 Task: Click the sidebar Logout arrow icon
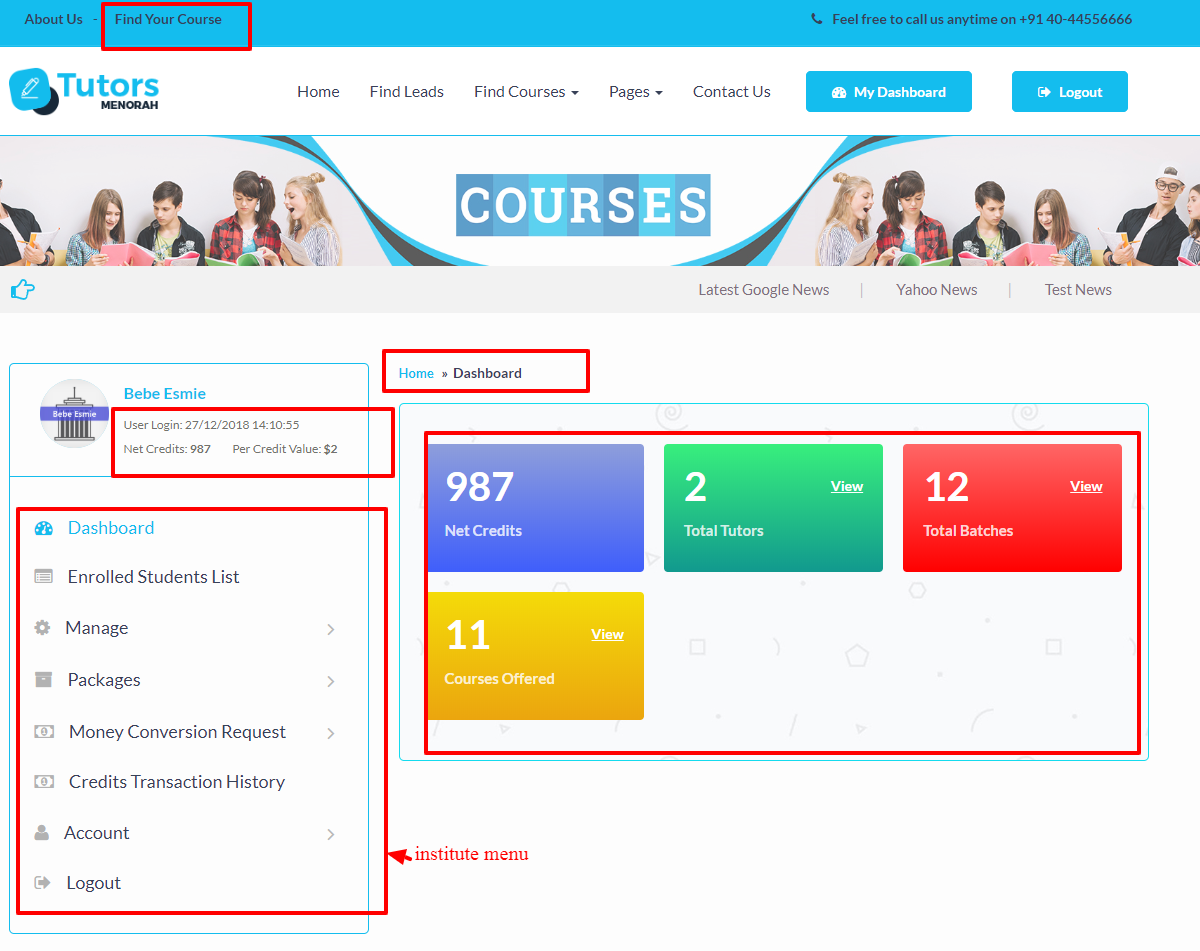pyautogui.click(x=43, y=883)
